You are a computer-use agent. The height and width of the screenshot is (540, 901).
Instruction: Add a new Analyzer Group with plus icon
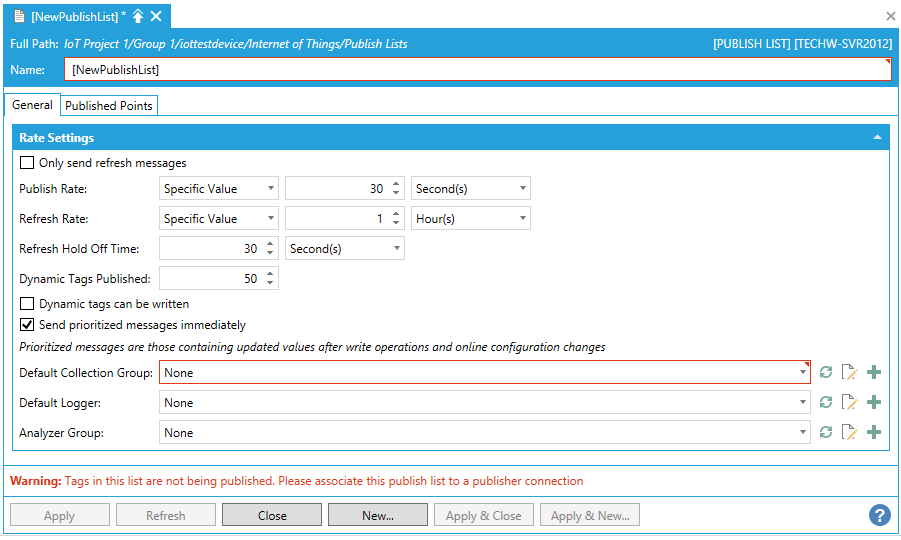point(874,433)
